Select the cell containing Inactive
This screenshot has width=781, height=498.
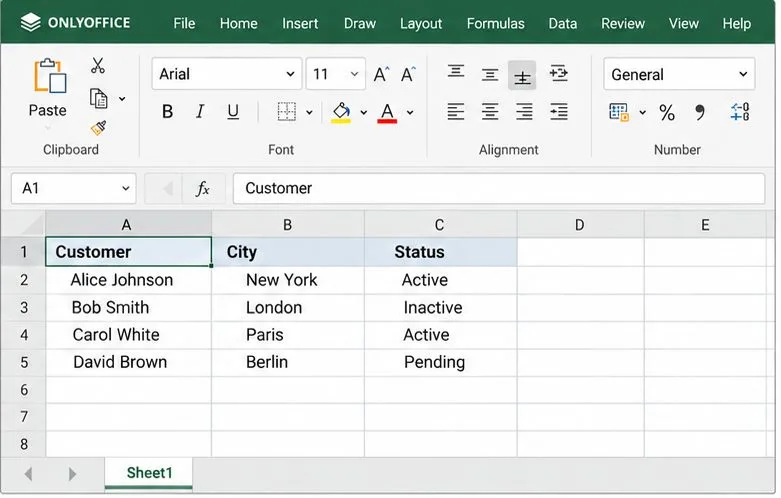click(x=441, y=308)
